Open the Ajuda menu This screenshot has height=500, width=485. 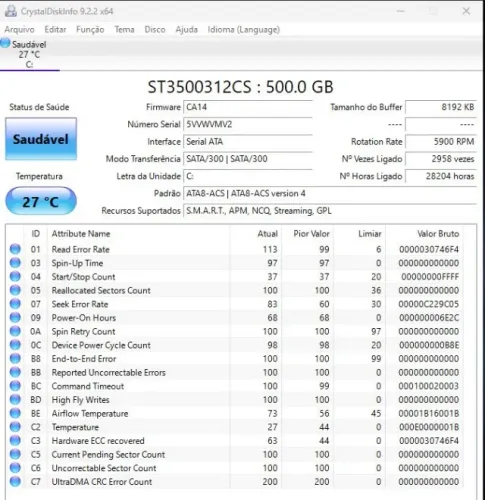tap(187, 30)
